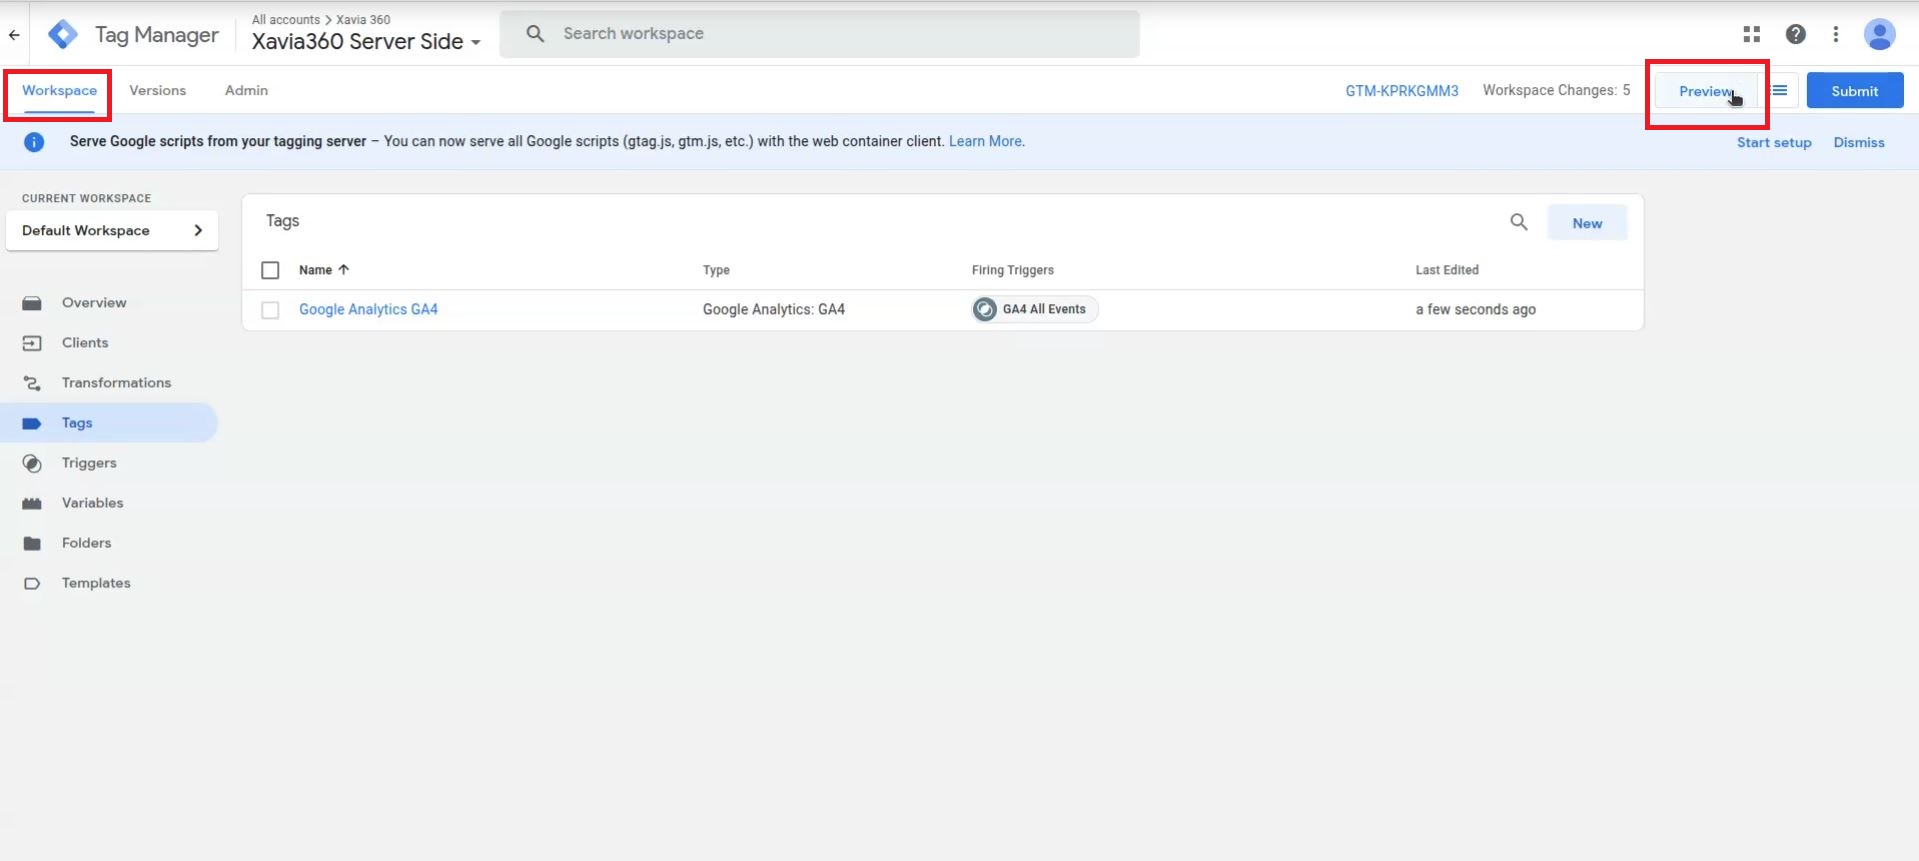Click the Variables icon in sidebar

point(32,503)
